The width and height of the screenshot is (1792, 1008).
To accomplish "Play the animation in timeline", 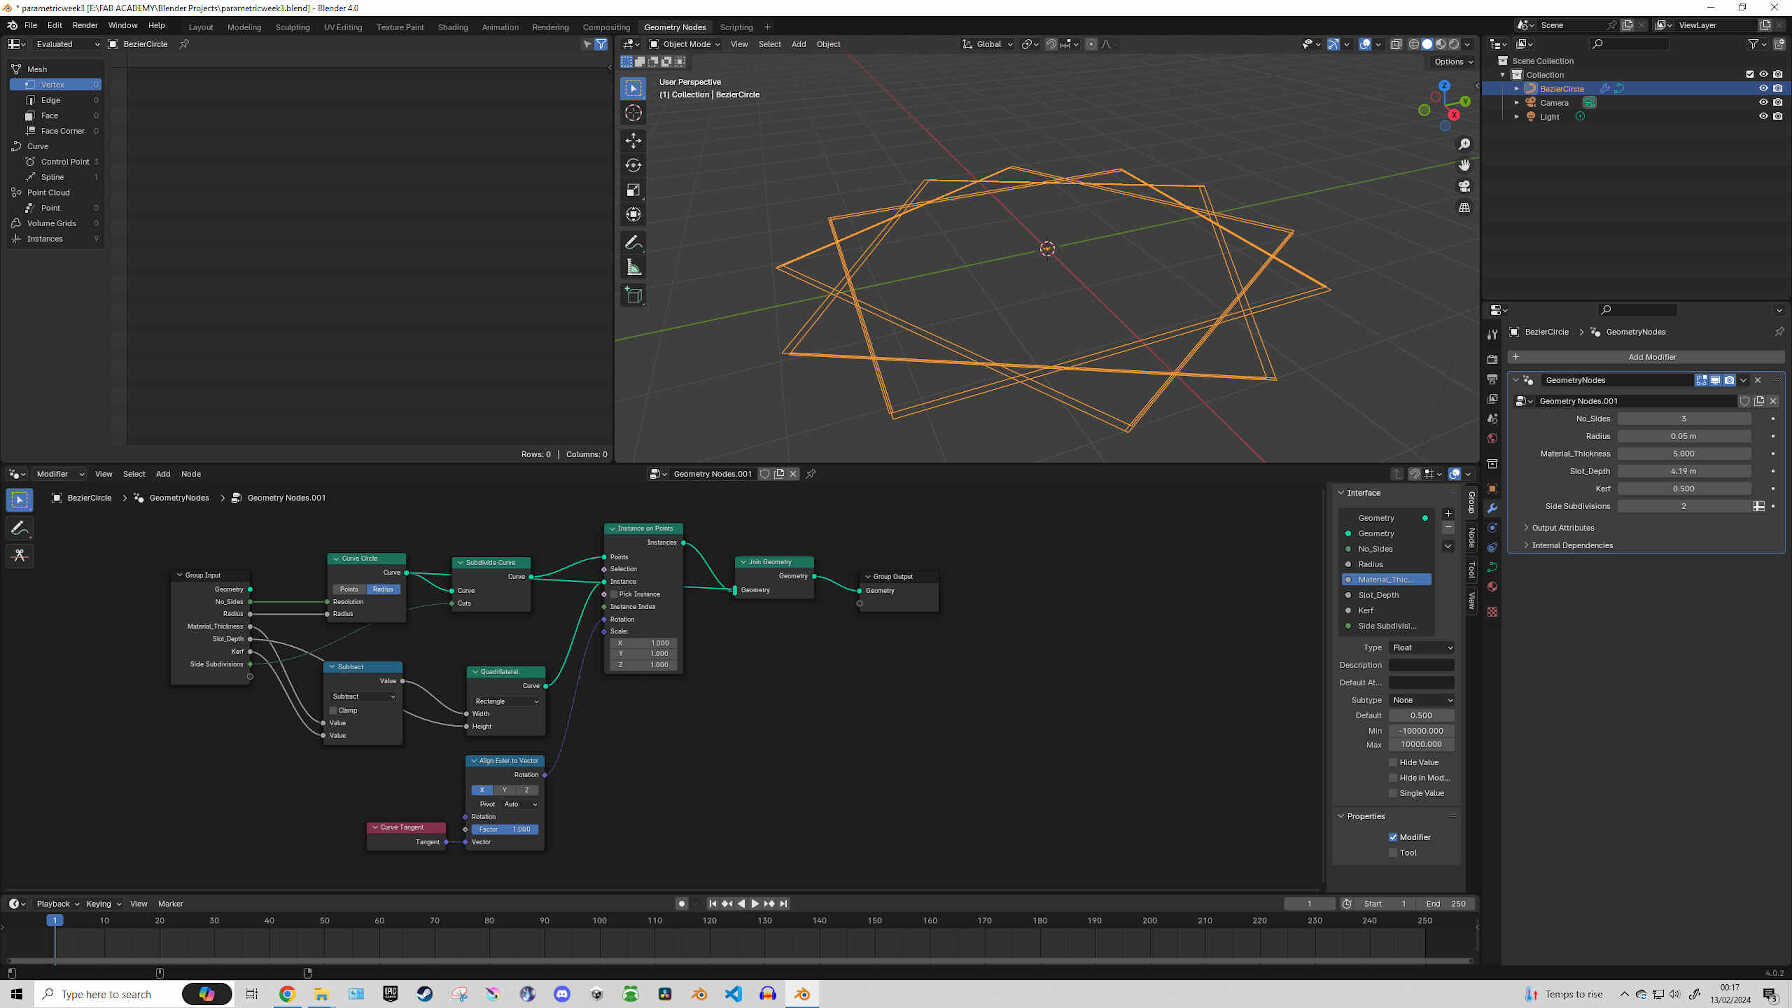I will tap(755, 904).
